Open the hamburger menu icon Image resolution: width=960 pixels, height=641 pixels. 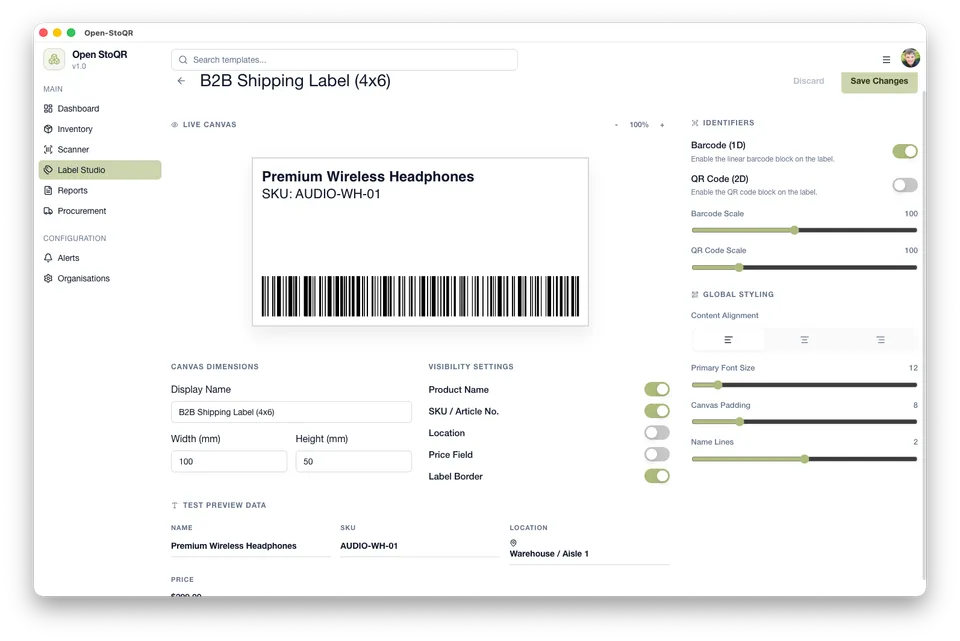(x=886, y=59)
